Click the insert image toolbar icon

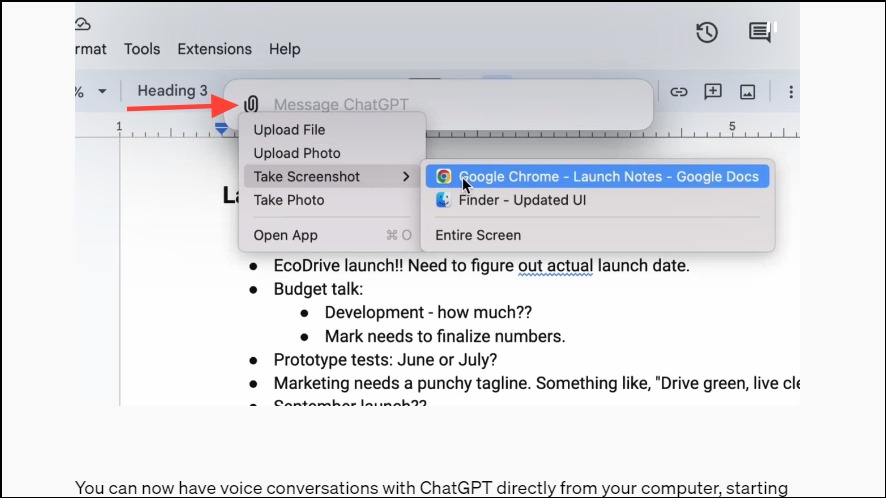pos(748,92)
